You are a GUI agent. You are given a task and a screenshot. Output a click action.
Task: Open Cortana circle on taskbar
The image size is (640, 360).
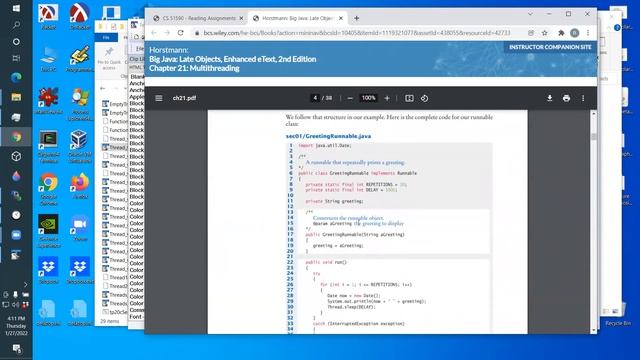click(x=16, y=42)
